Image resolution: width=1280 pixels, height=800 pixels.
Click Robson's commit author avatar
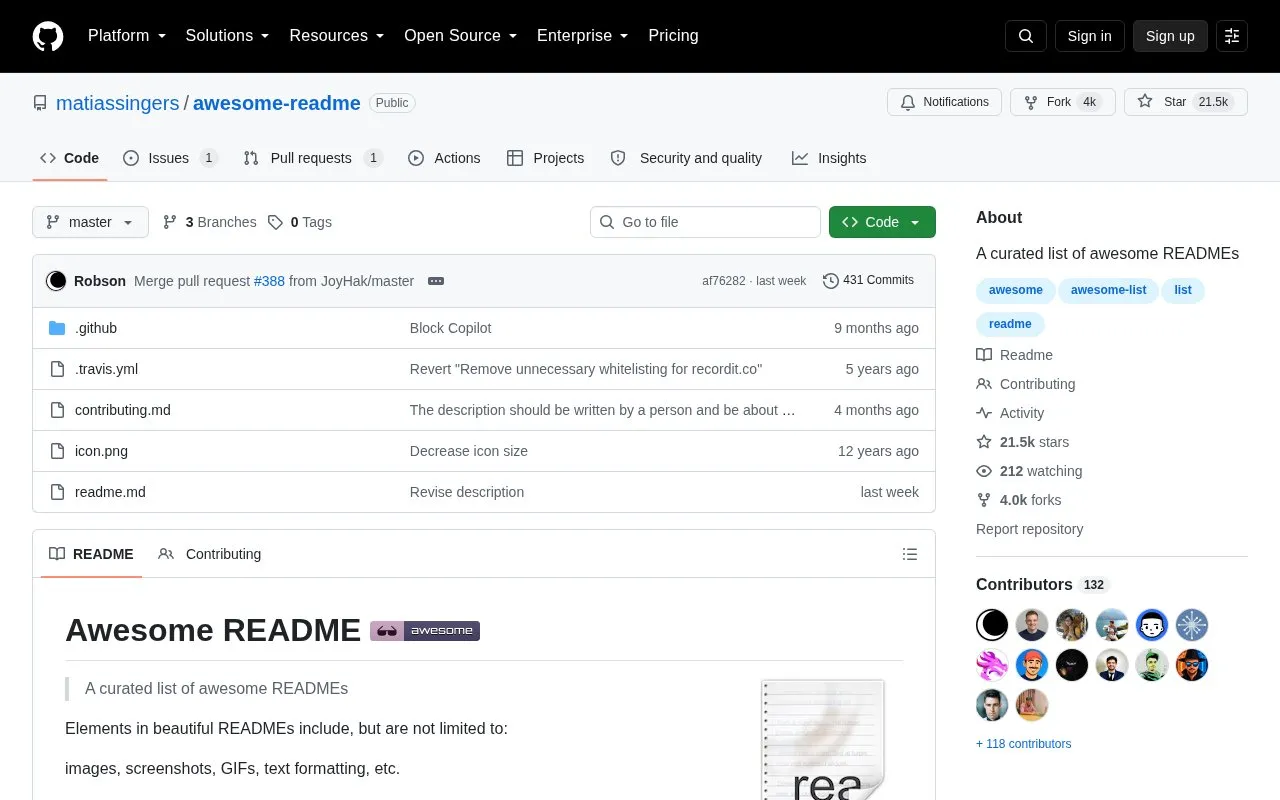pos(56,281)
